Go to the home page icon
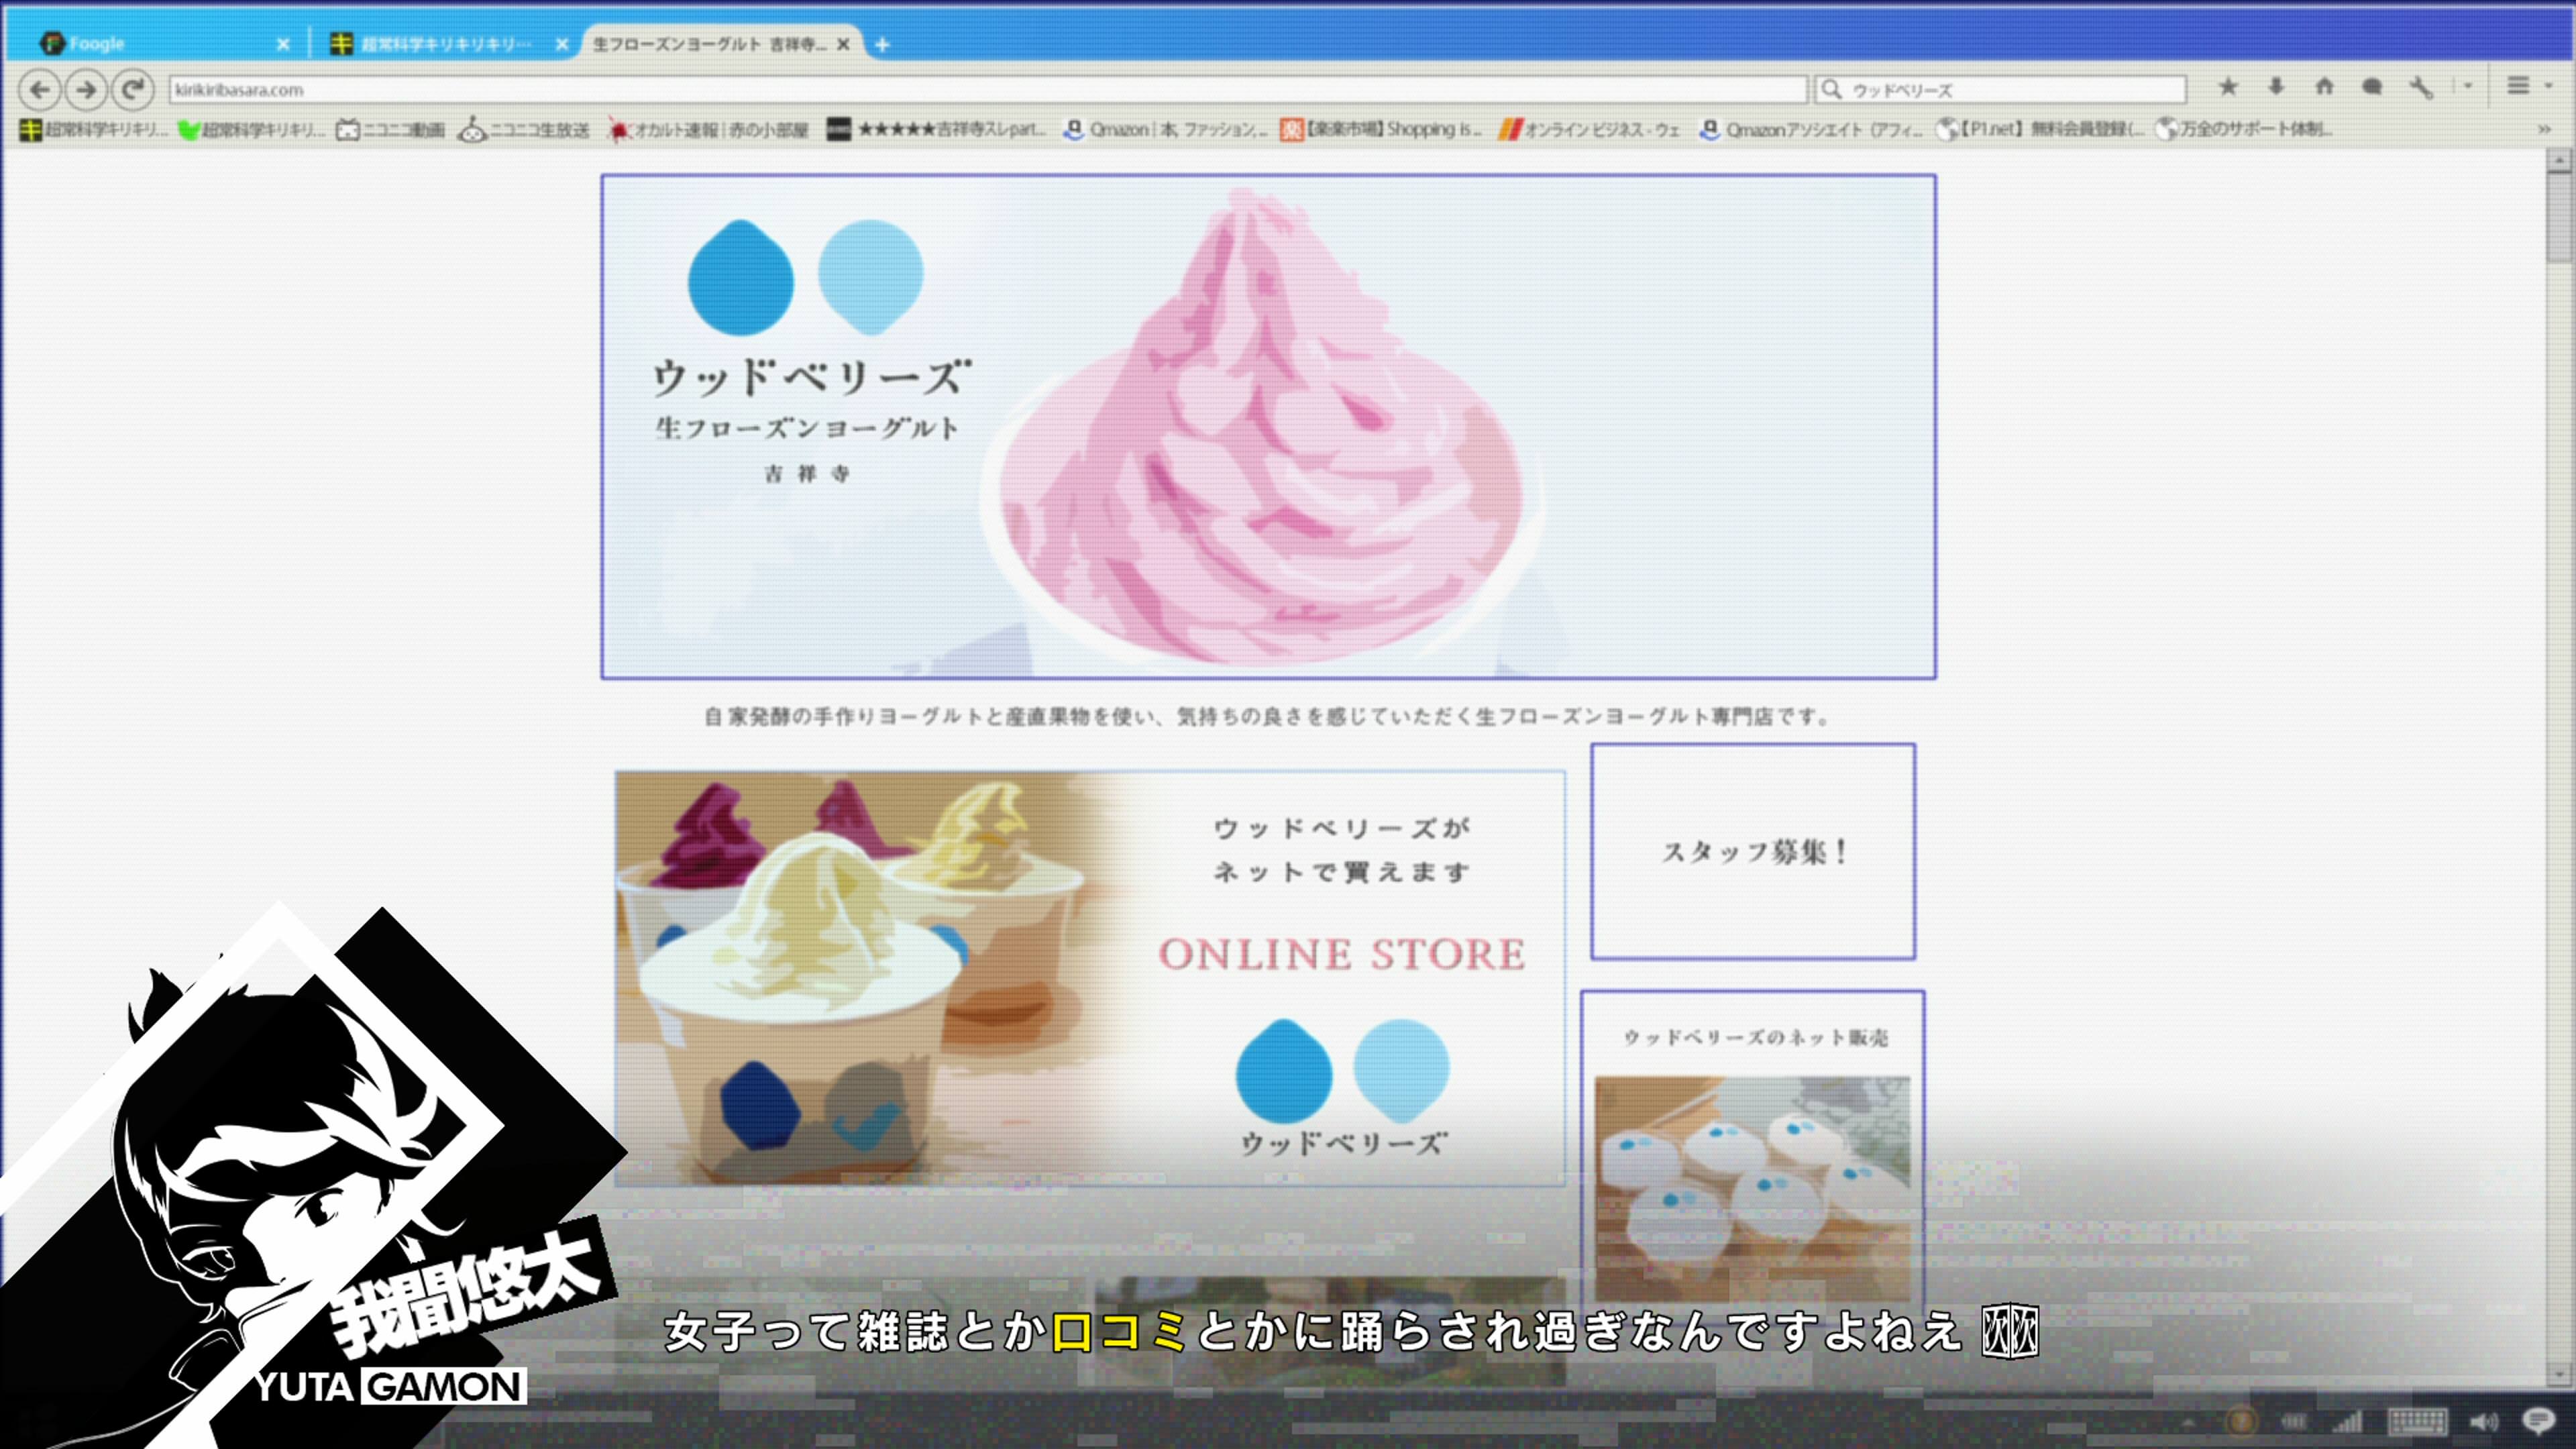Image resolution: width=2576 pixels, height=1449 pixels. [x=2324, y=87]
